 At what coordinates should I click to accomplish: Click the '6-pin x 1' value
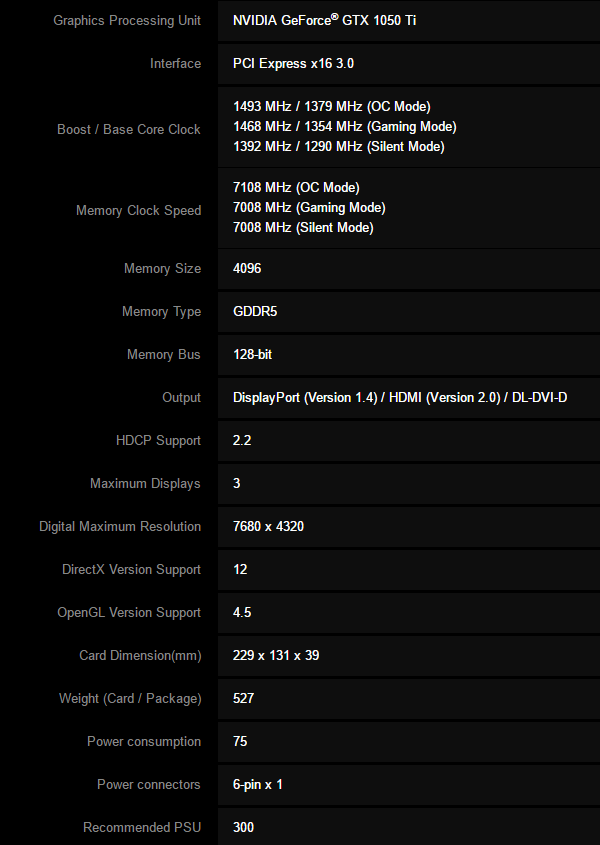258,785
